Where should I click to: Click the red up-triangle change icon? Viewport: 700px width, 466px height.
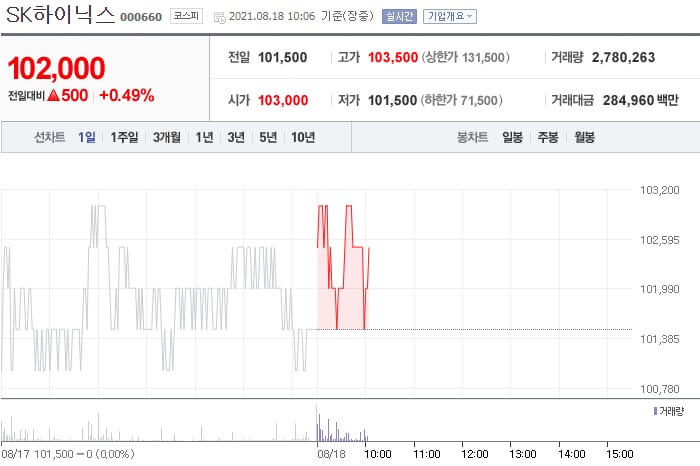(x=53, y=95)
